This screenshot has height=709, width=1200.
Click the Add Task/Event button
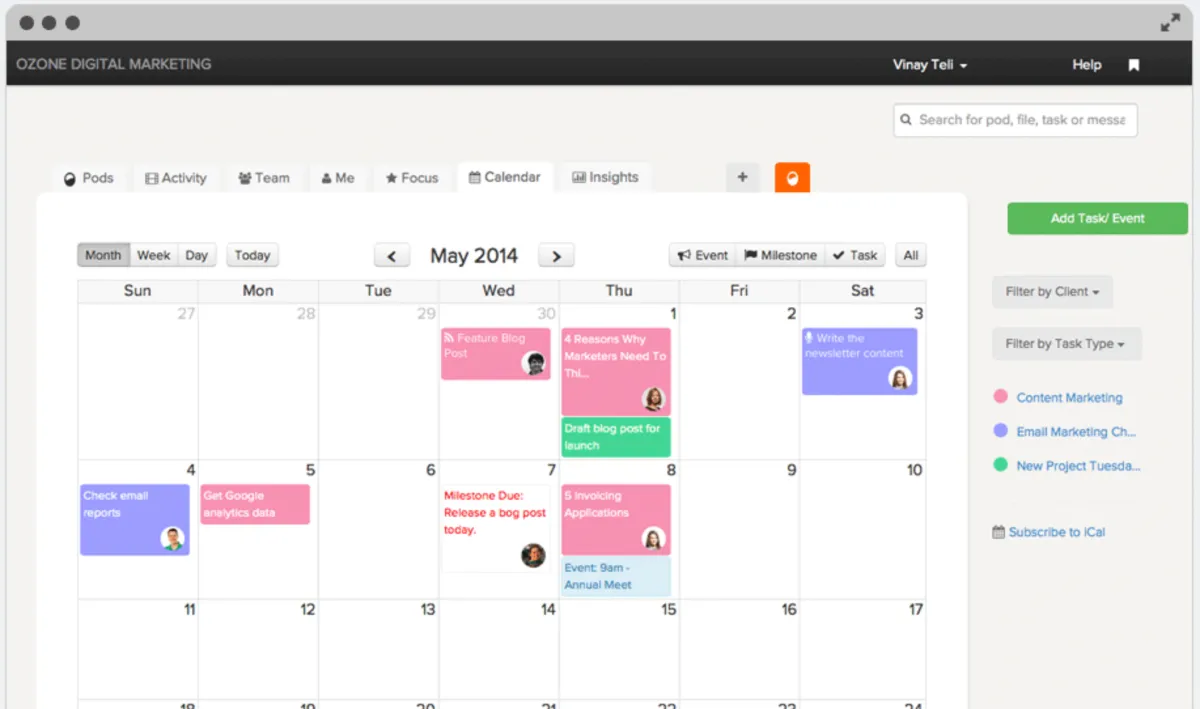coord(1097,218)
